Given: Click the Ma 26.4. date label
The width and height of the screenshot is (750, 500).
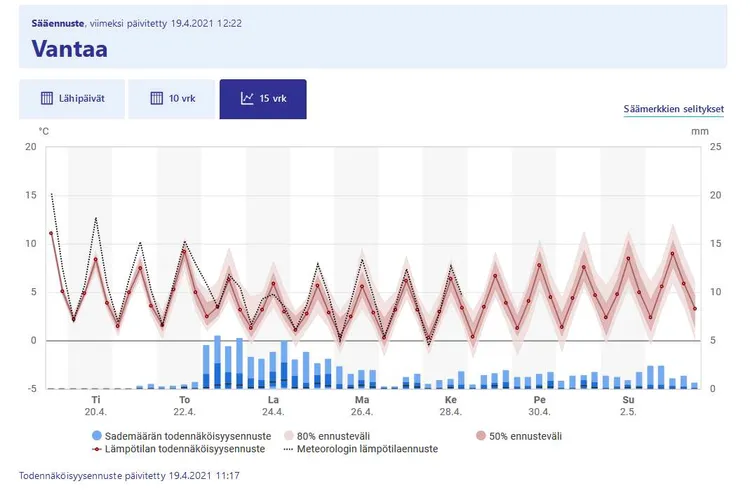Looking at the screenshot, I should coord(361,405).
